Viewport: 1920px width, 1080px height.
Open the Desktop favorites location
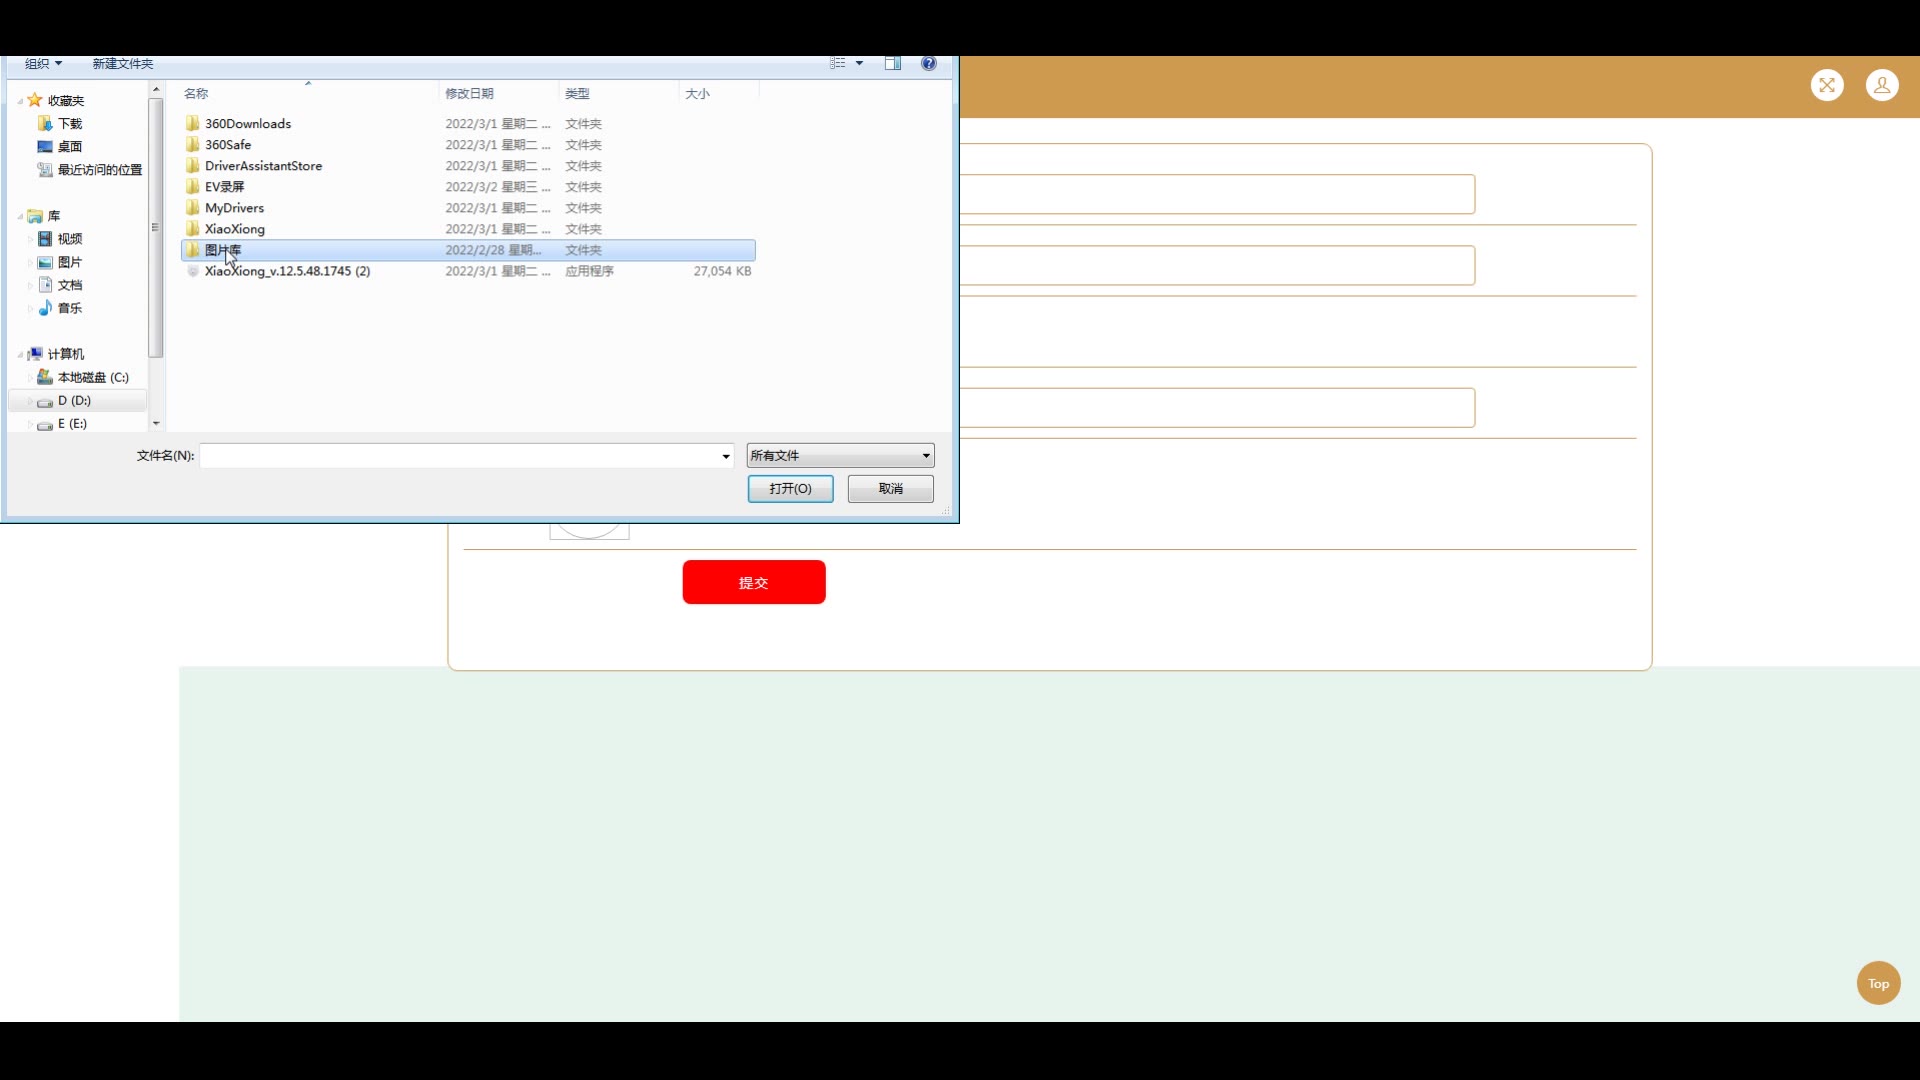click(x=69, y=146)
